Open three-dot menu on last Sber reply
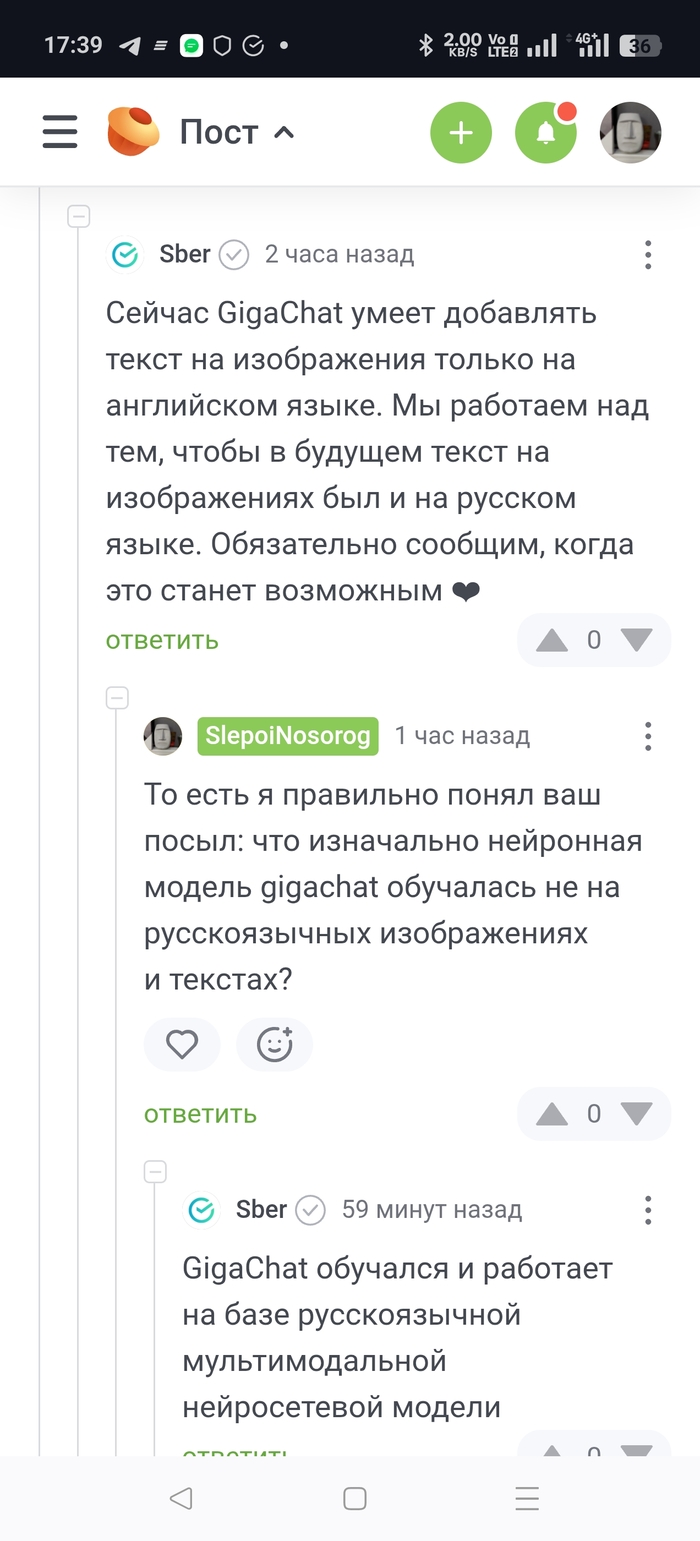The image size is (700, 1541). [648, 1210]
